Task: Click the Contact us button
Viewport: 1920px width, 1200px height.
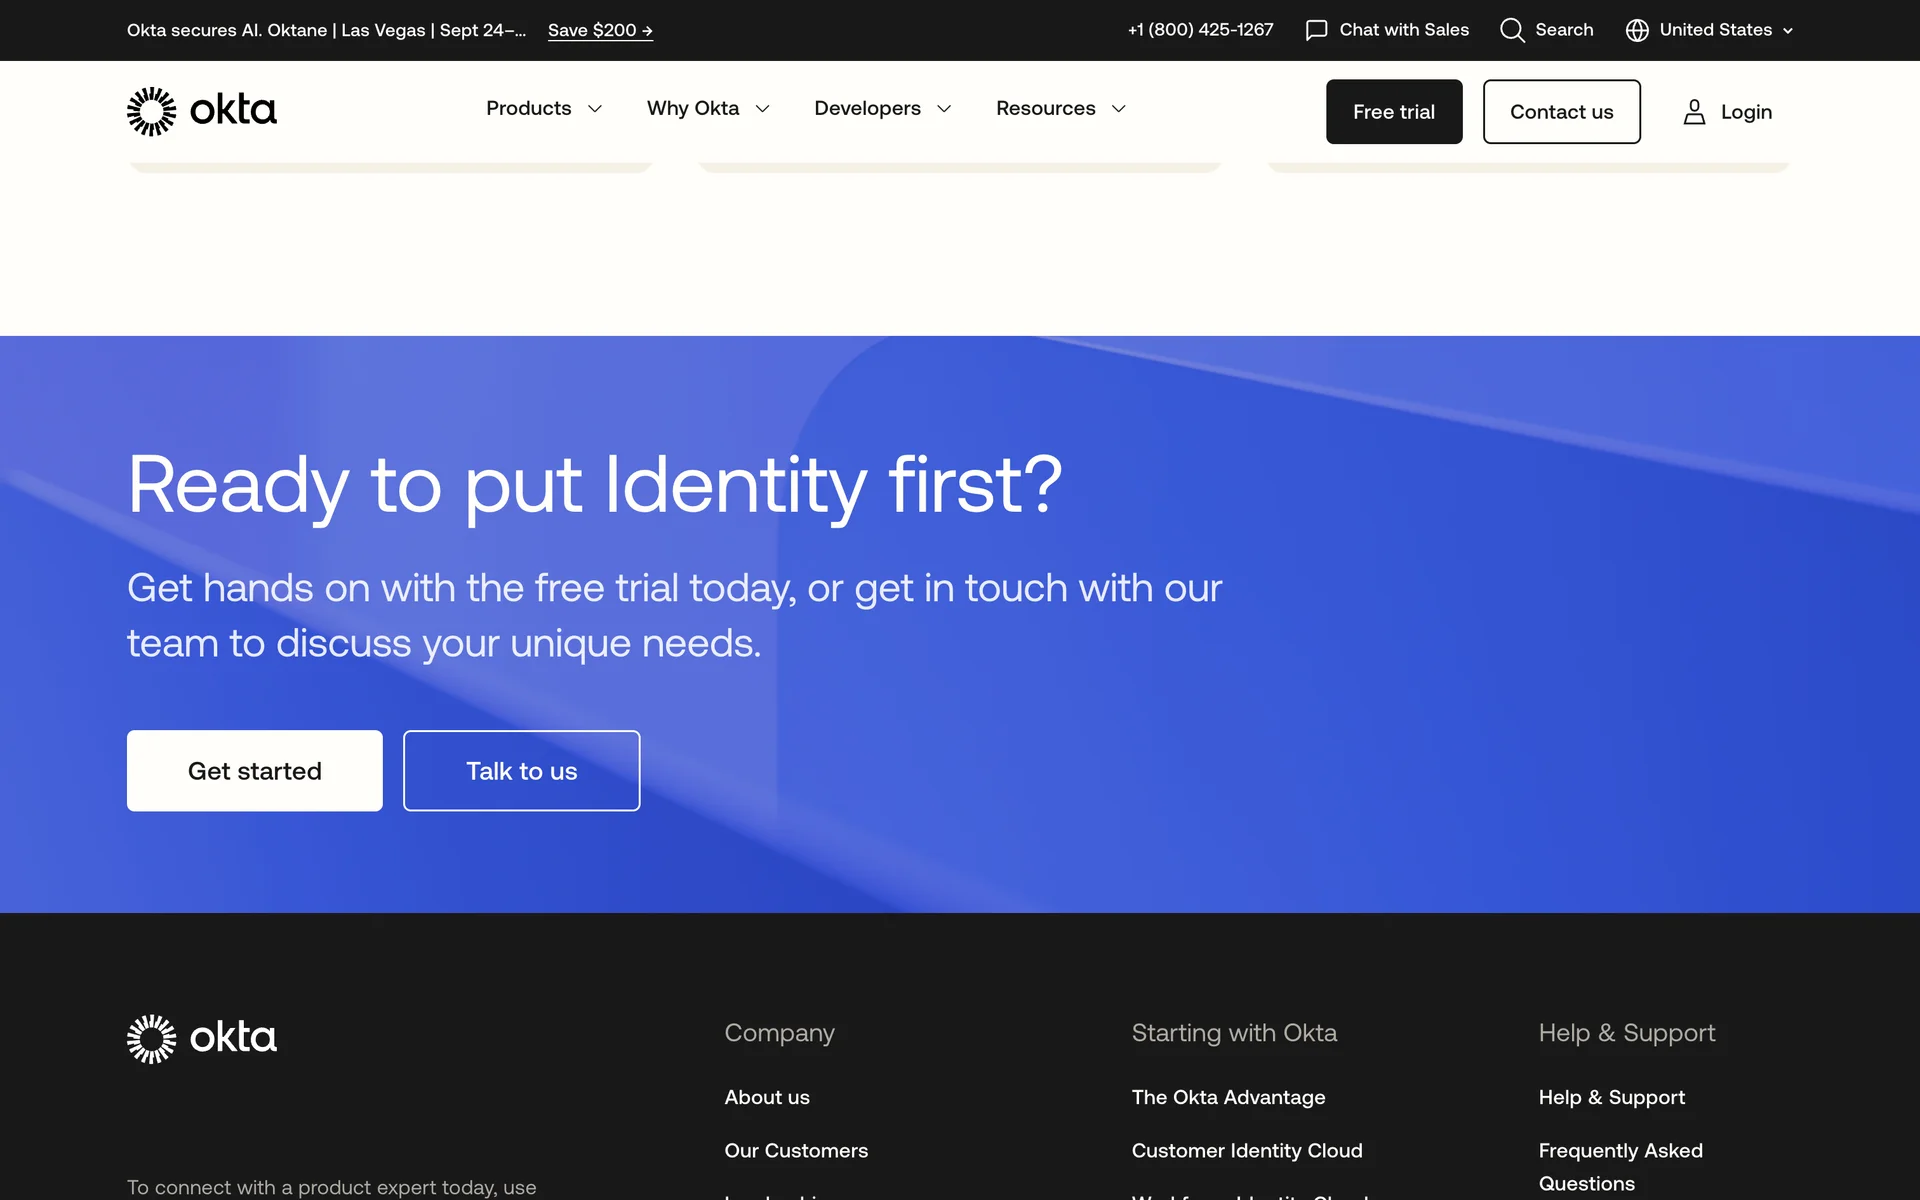Action: coord(1561,112)
